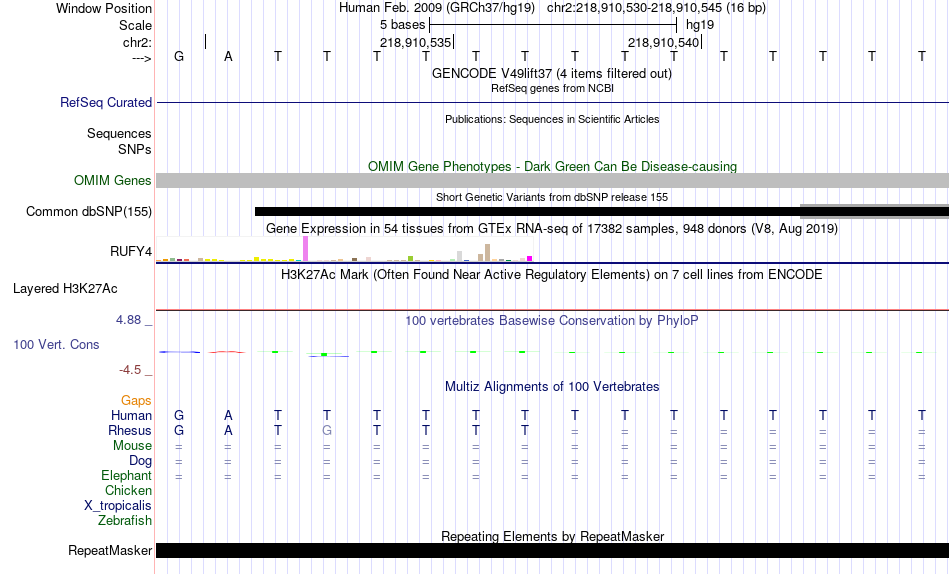Click the Scale label
Screen dimensions: 950x574
(x=135, y=25)
